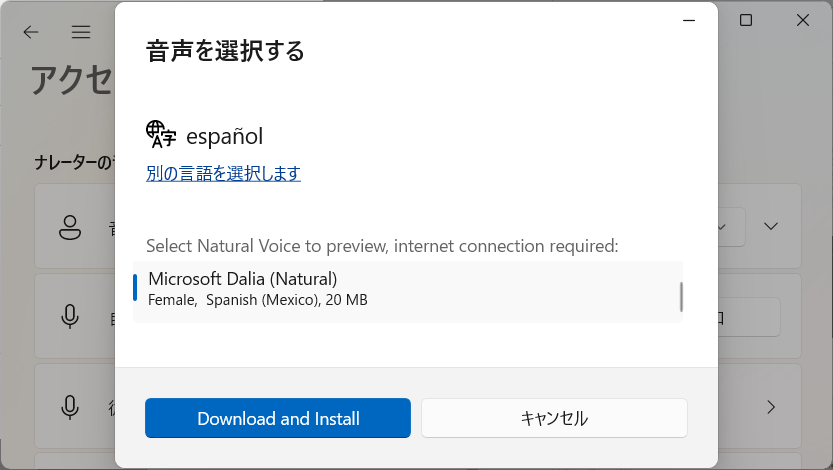Click the upper microphone icon in settings

[70, 317]
